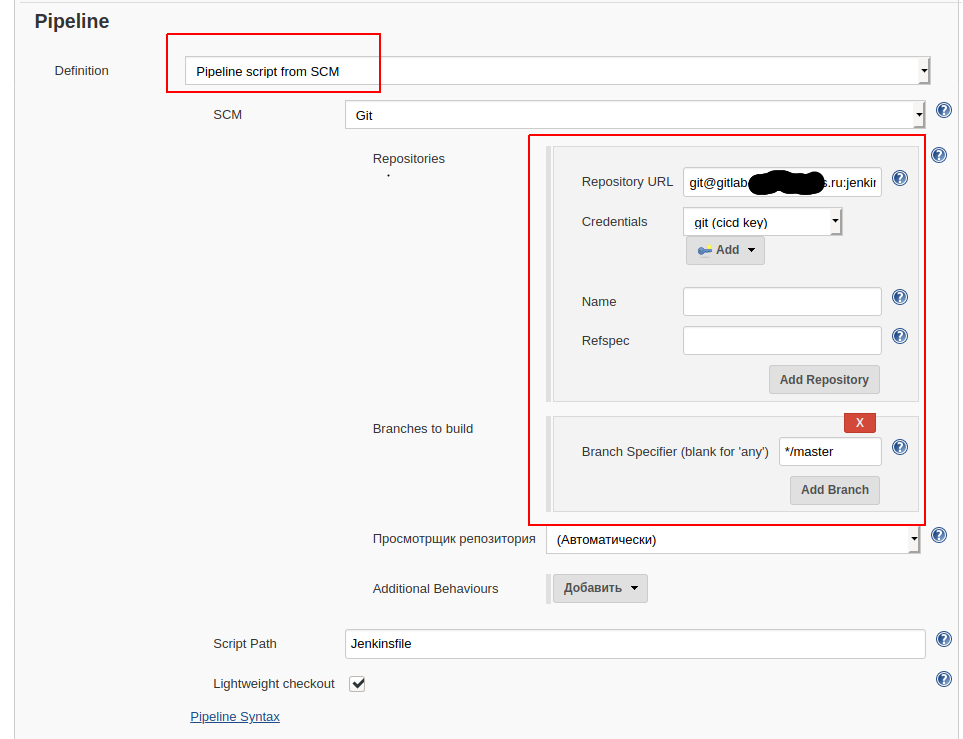The width and height of the screenshot is (963, 739).
Task: Expand the SCM Git dropdown
Action: (634, 115)
